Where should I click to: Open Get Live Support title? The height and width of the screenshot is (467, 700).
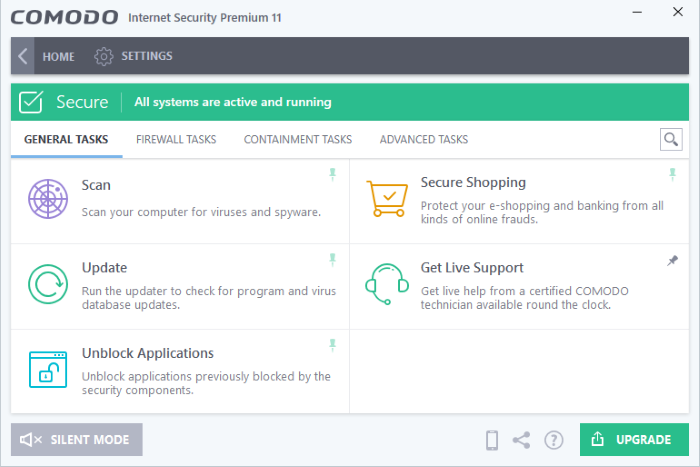point(472,267)
